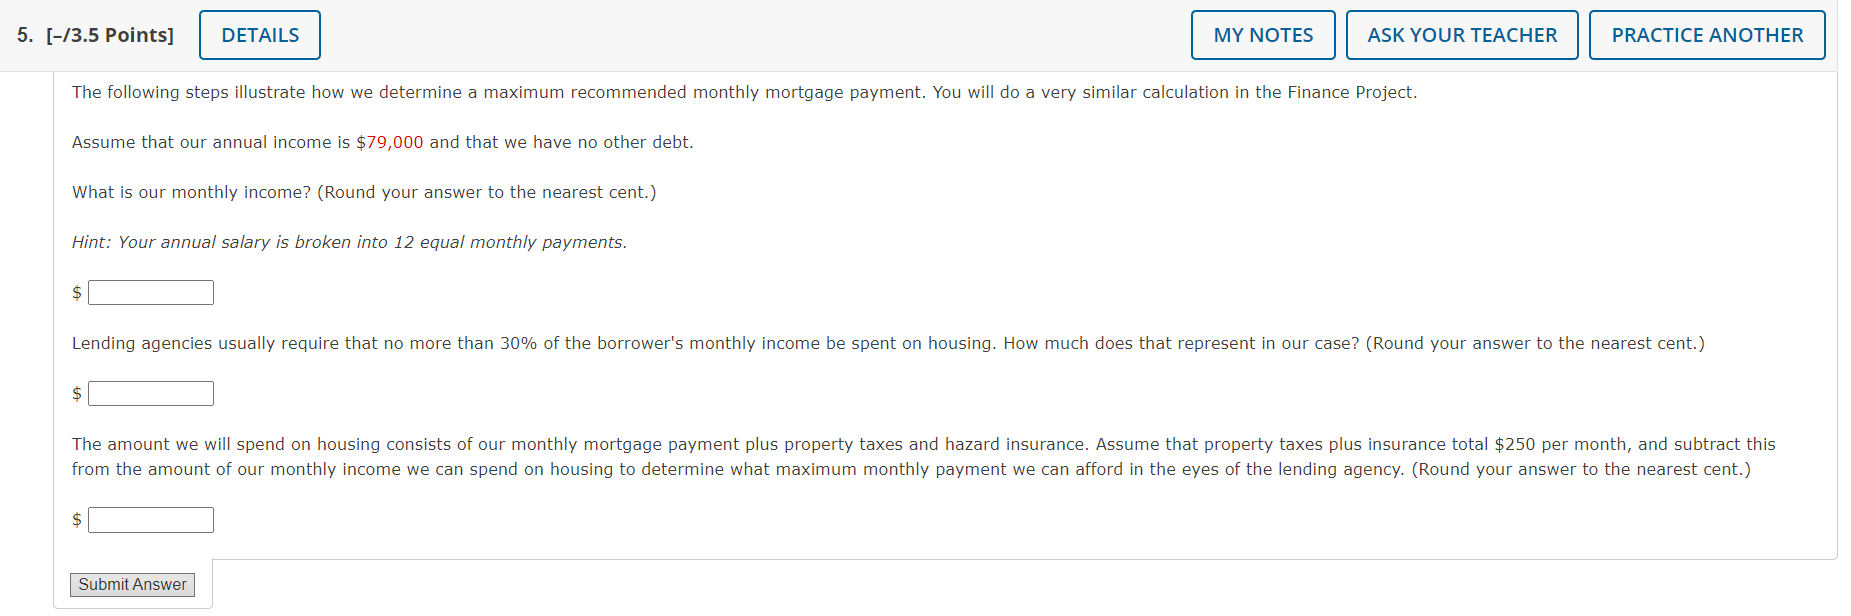Screen dimensions: 1851x616
Task: Submit your answers for question 5
Action: (131, 584)
